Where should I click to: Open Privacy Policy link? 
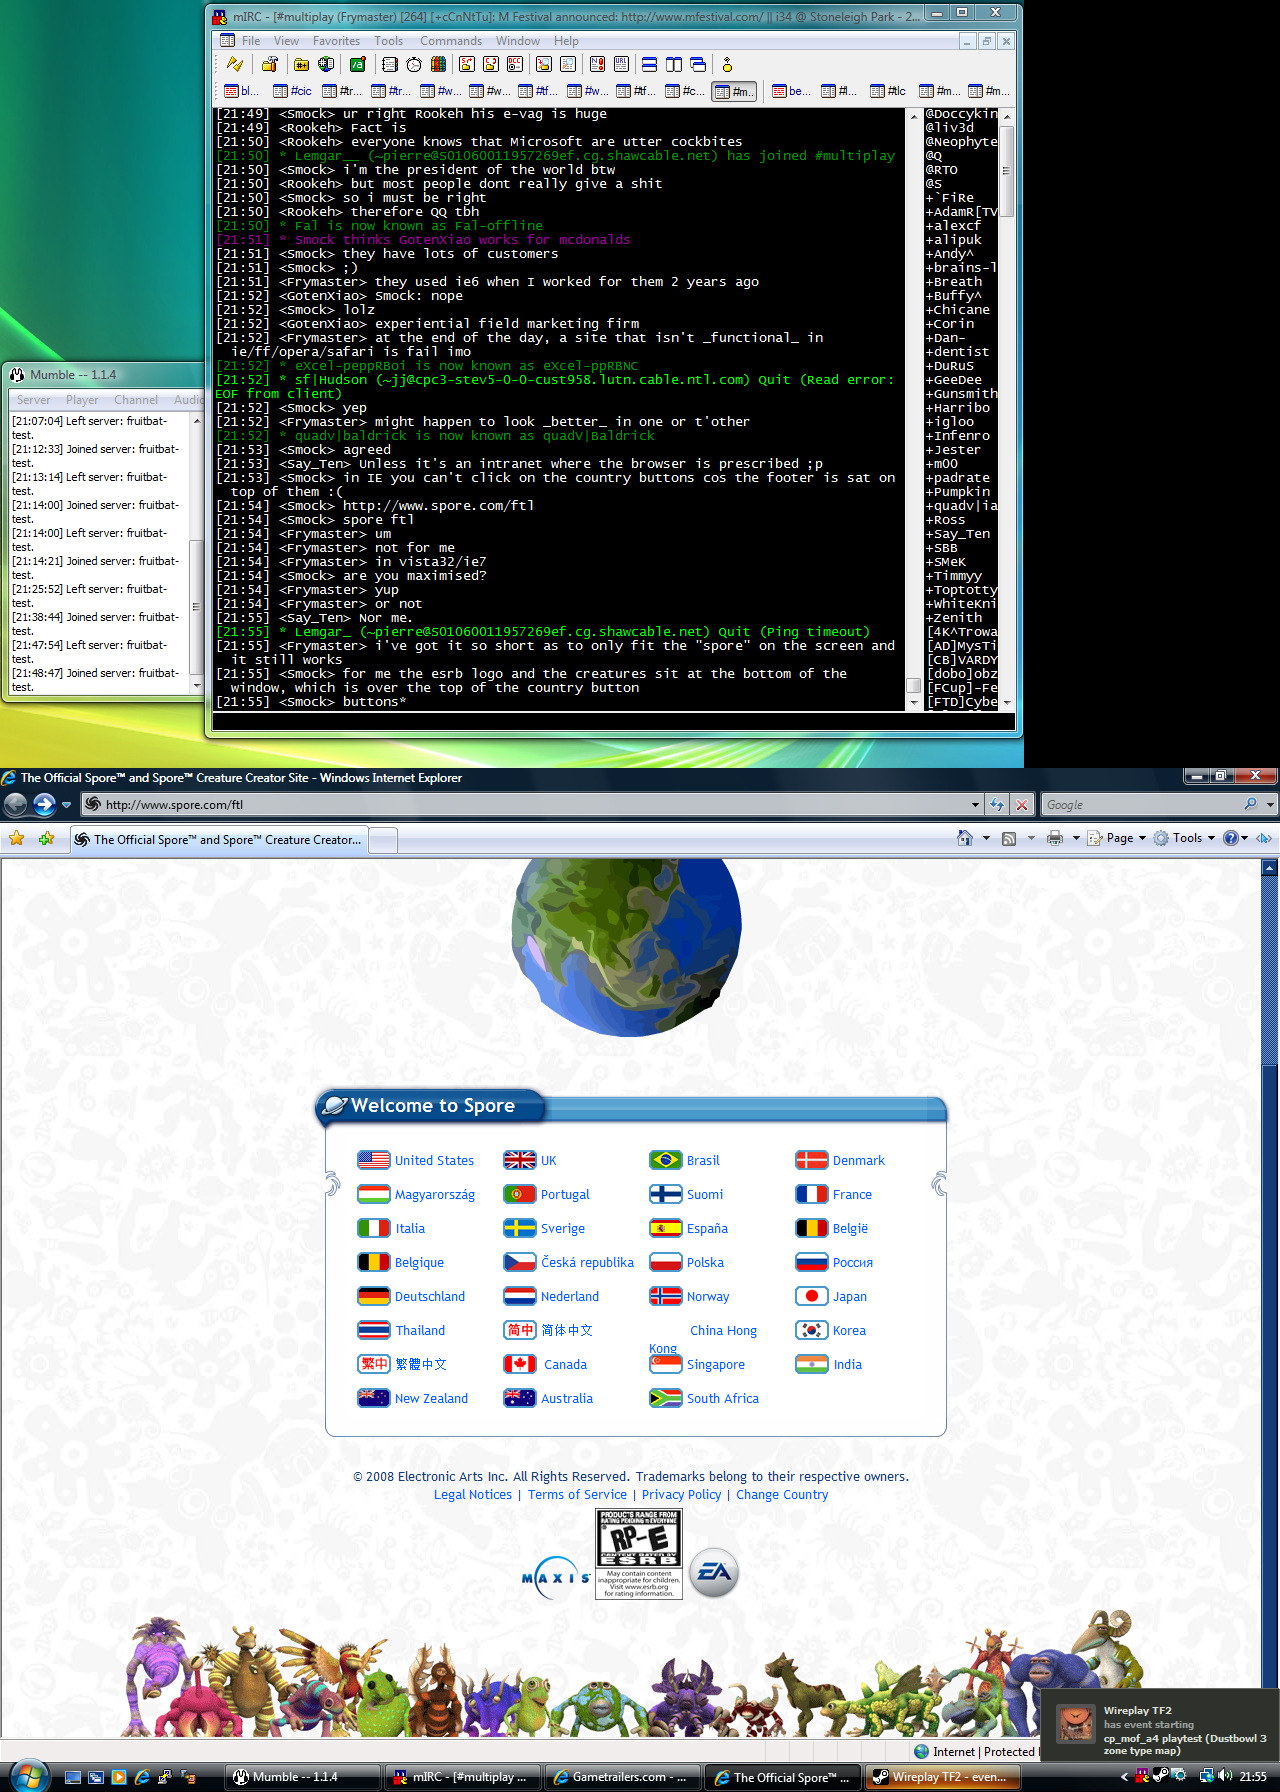click(681, 1494)
